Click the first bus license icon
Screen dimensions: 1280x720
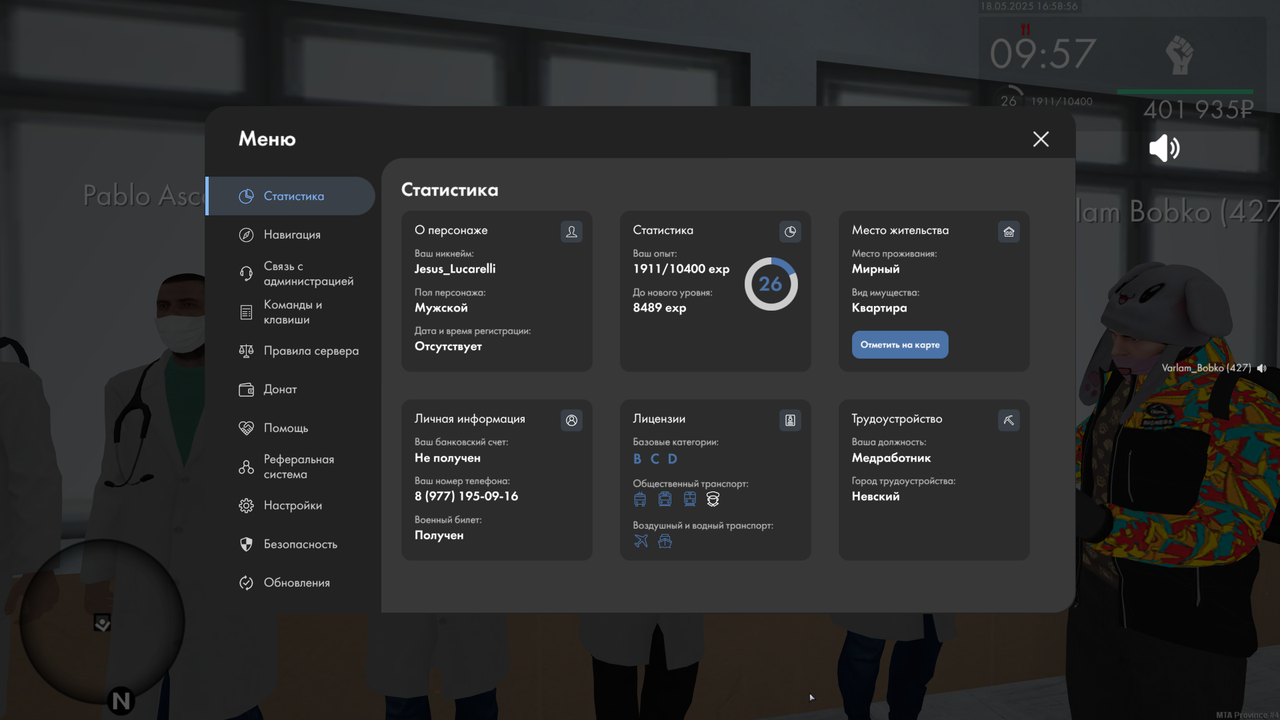tap(640, 499)
